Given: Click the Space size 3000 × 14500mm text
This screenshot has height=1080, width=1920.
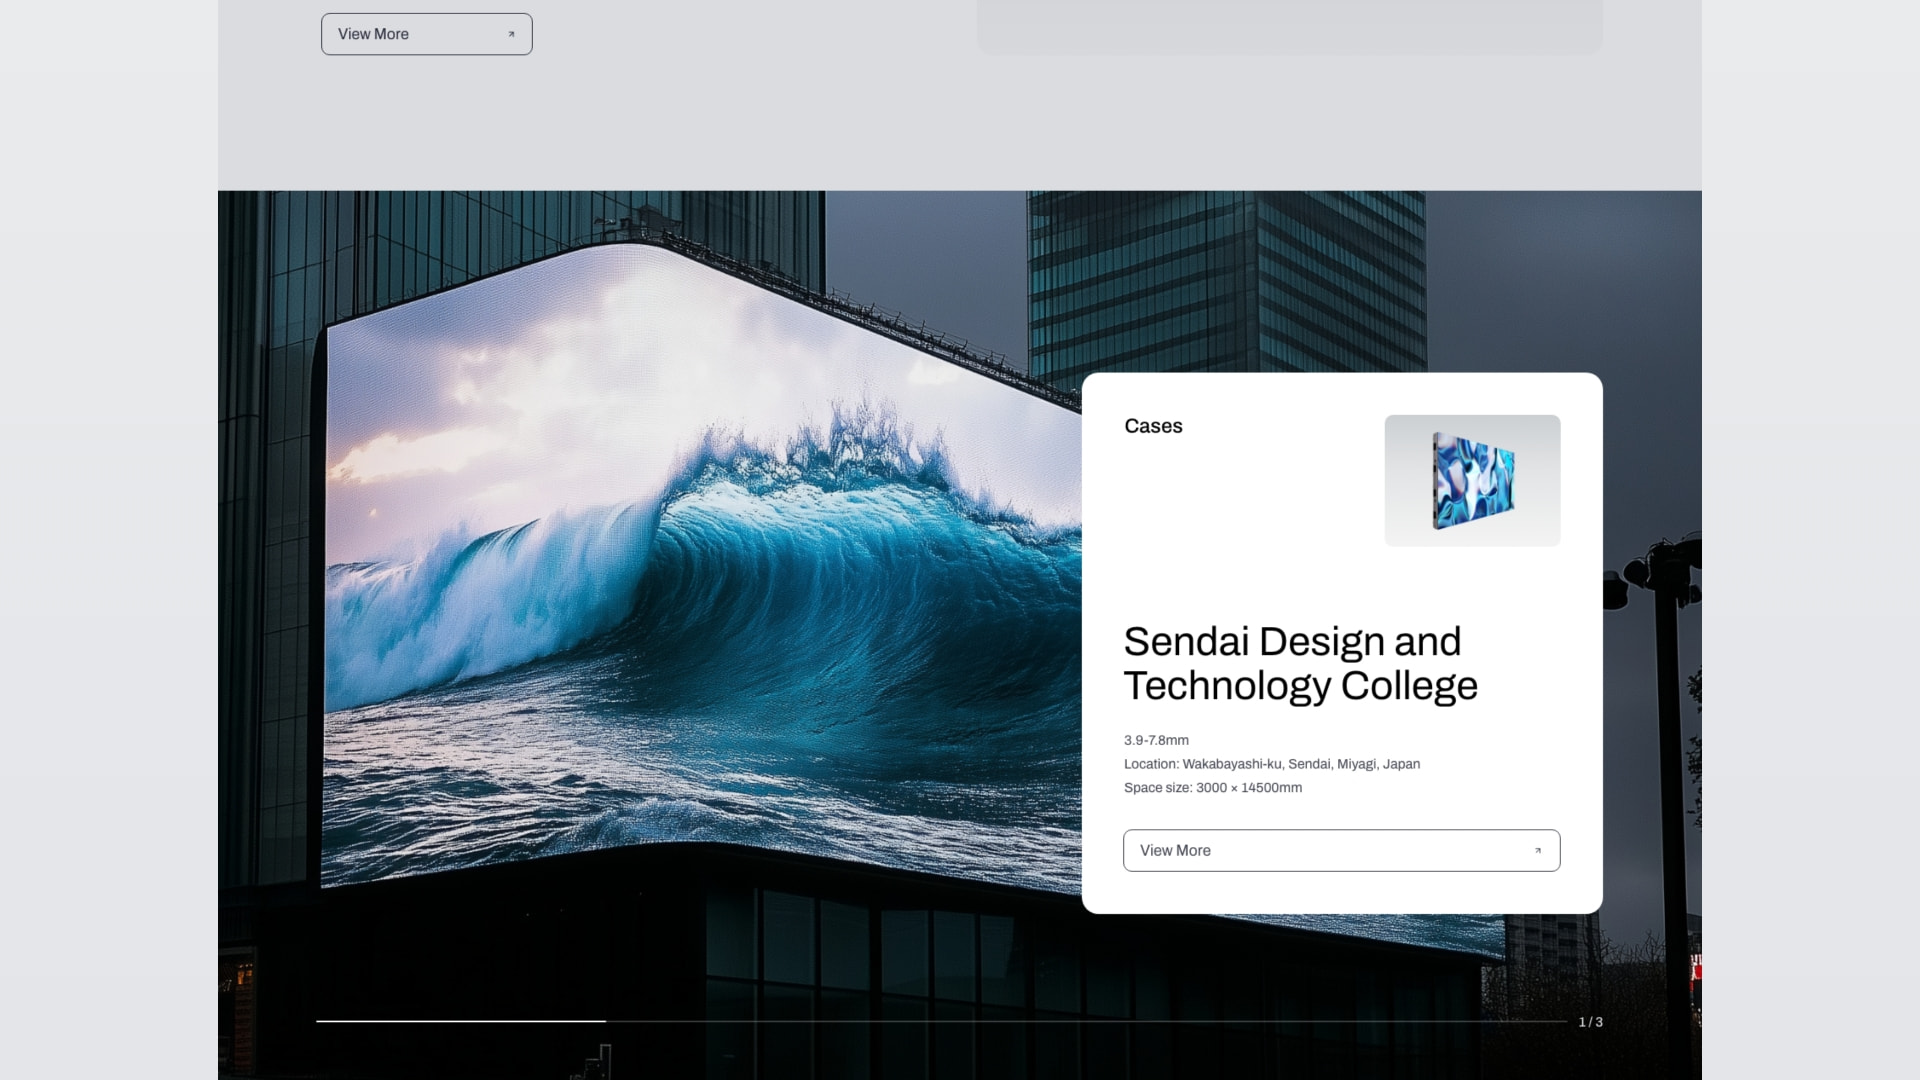Looking at the screenshot, I should point(1212,788).
